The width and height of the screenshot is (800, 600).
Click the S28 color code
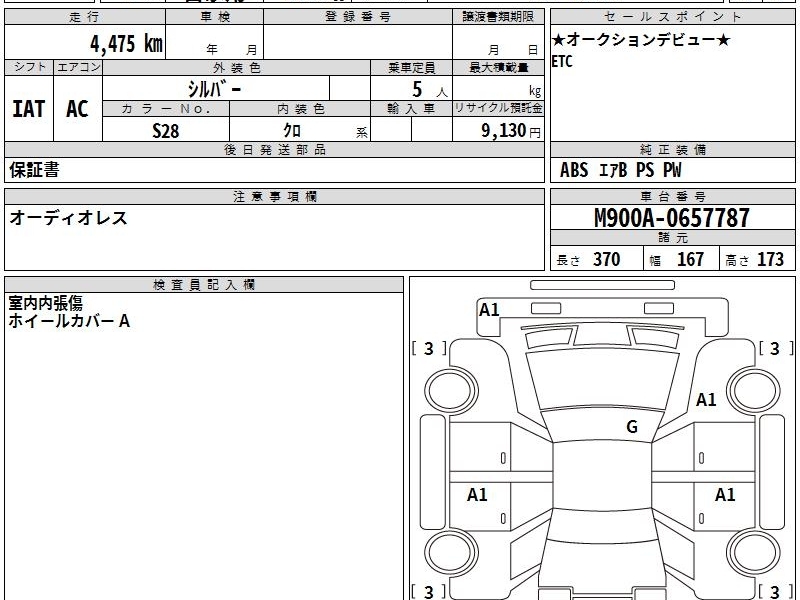166,131
